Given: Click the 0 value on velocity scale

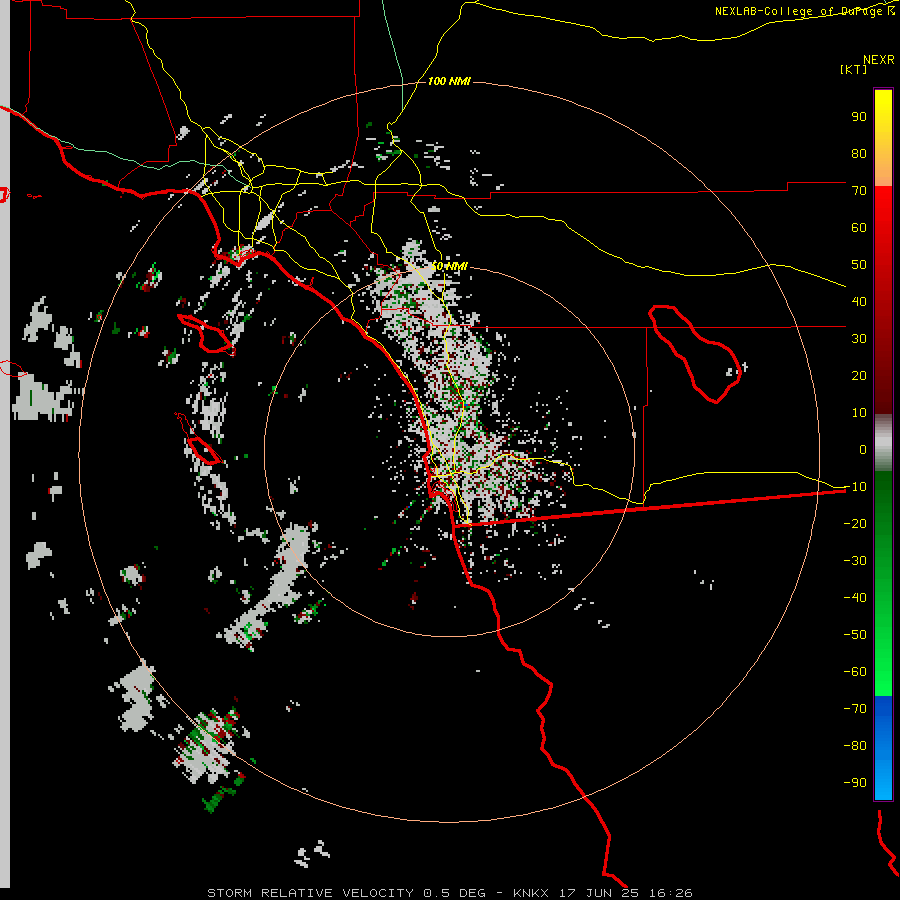Looking at the screenshot, I should (x=863, y=449).
